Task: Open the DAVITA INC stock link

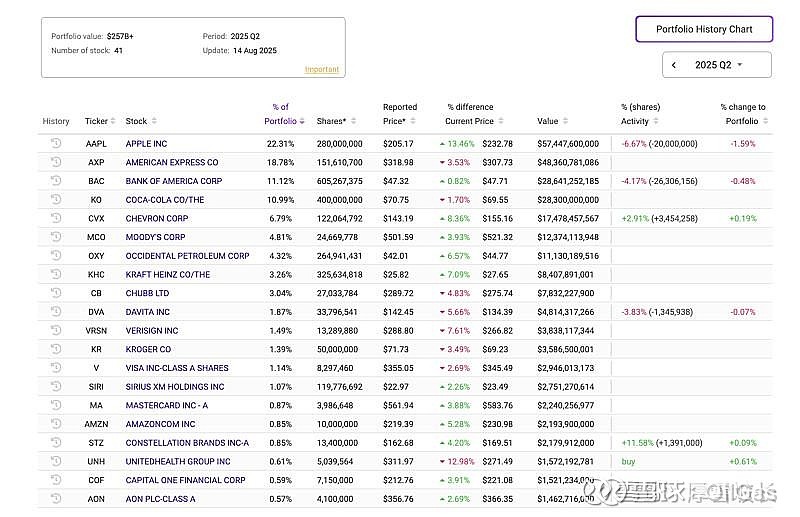Action: pos(147,312)
